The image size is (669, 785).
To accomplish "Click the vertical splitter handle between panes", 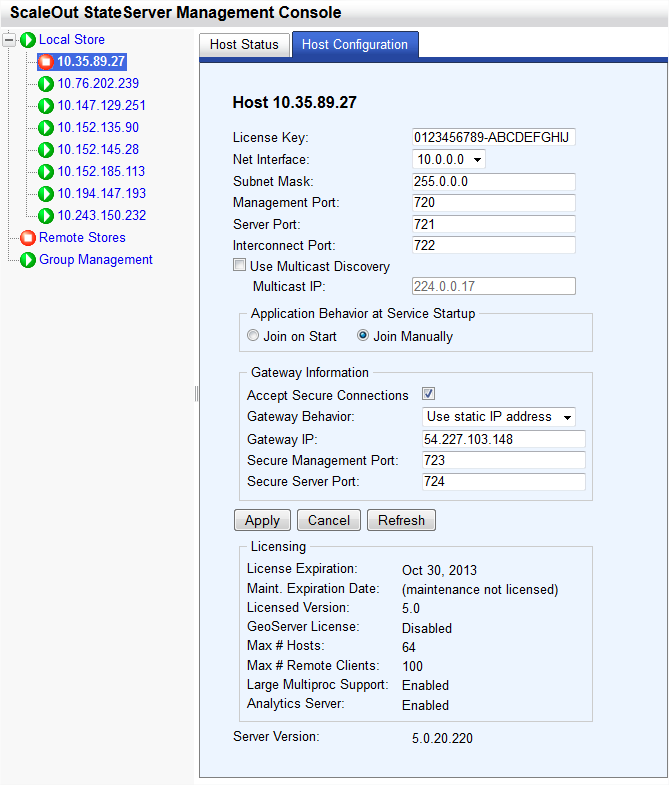I will click(x=196, y=394).
